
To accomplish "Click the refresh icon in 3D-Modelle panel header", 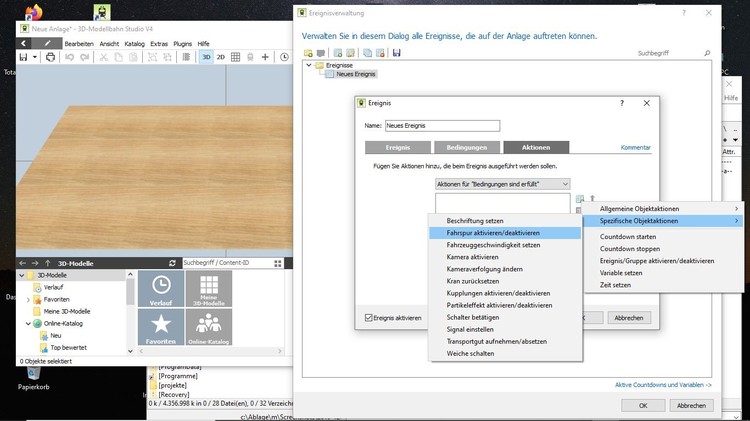I will (172, 263).
